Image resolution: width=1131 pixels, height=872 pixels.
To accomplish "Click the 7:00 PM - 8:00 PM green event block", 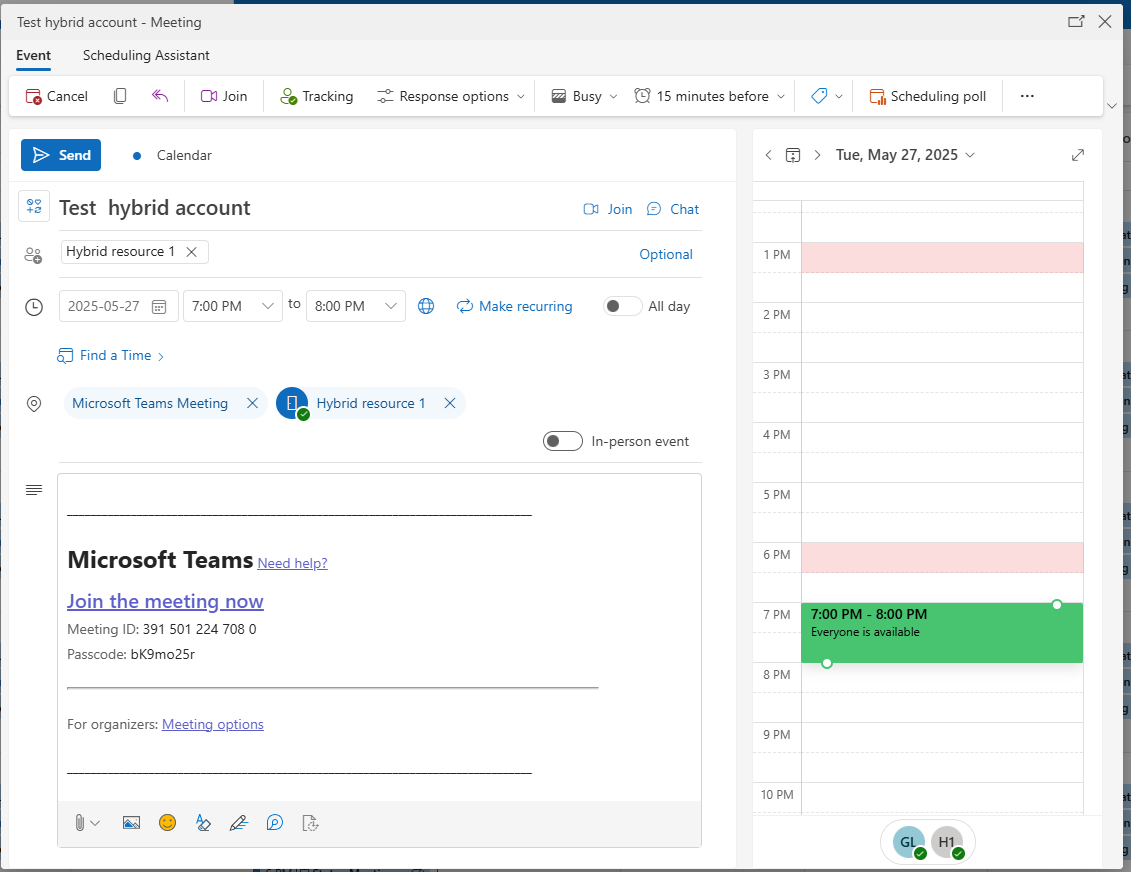I will click(x=942, y=633).
